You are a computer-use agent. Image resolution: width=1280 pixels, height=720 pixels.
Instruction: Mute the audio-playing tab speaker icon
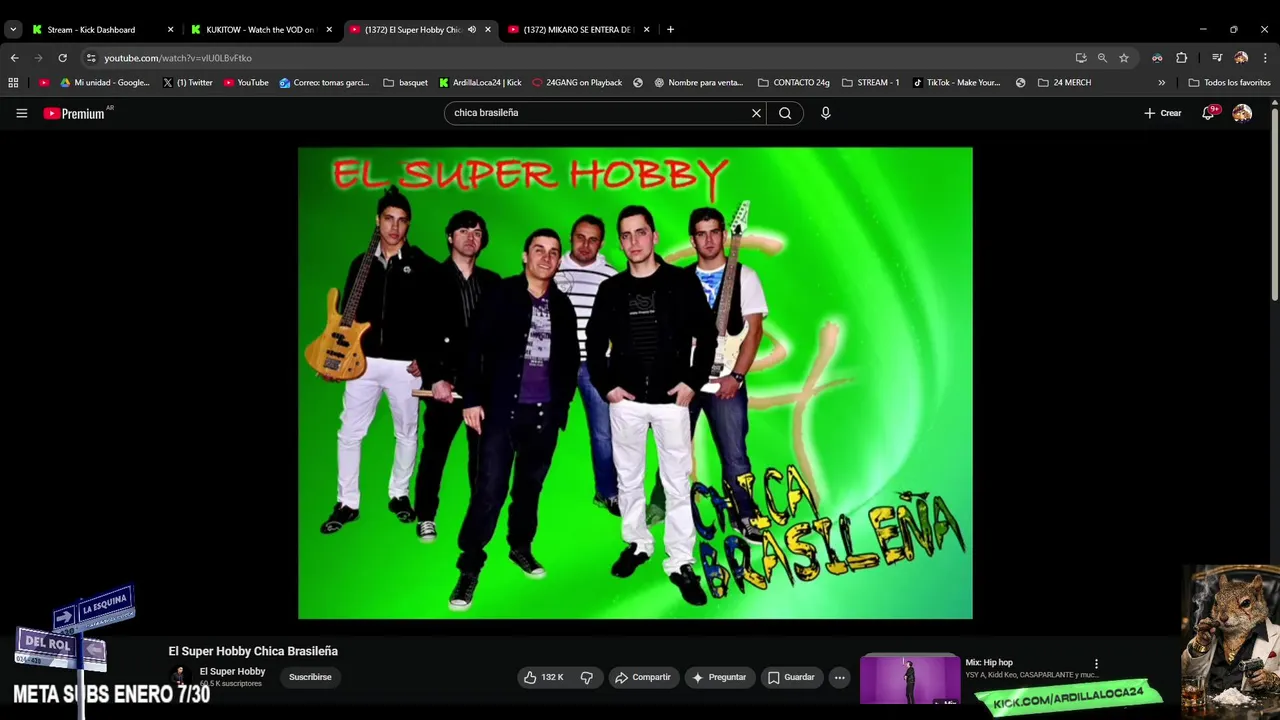(x=471, y=30)
